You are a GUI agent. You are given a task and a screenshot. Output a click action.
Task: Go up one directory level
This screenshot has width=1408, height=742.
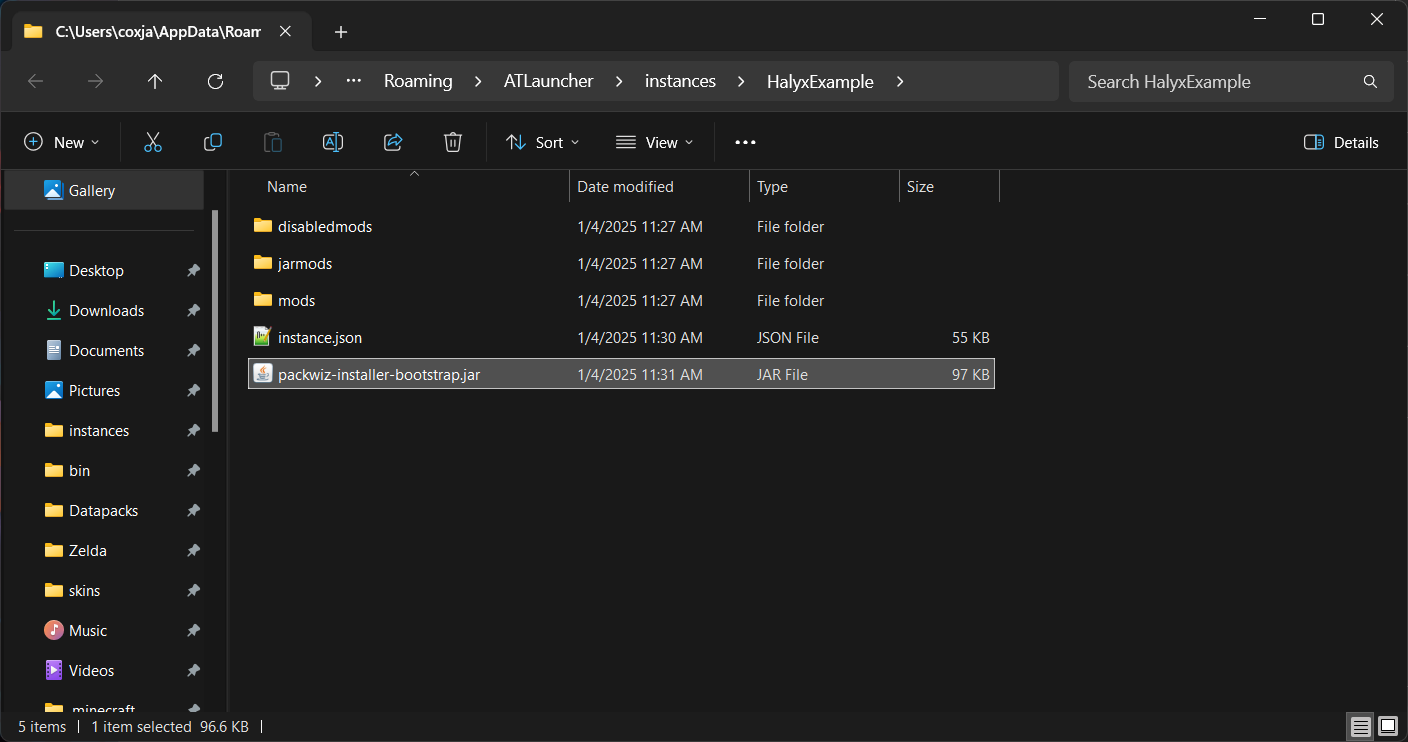pos(155,82)
